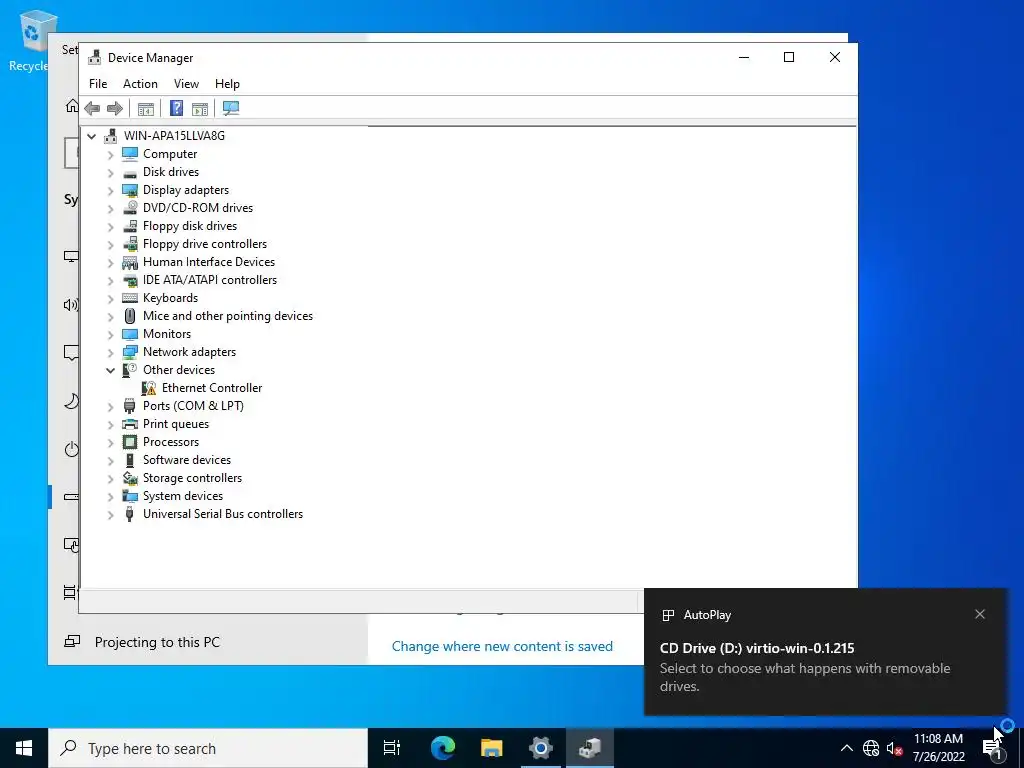Click the muted speaker tray icon

click(894, 748)
